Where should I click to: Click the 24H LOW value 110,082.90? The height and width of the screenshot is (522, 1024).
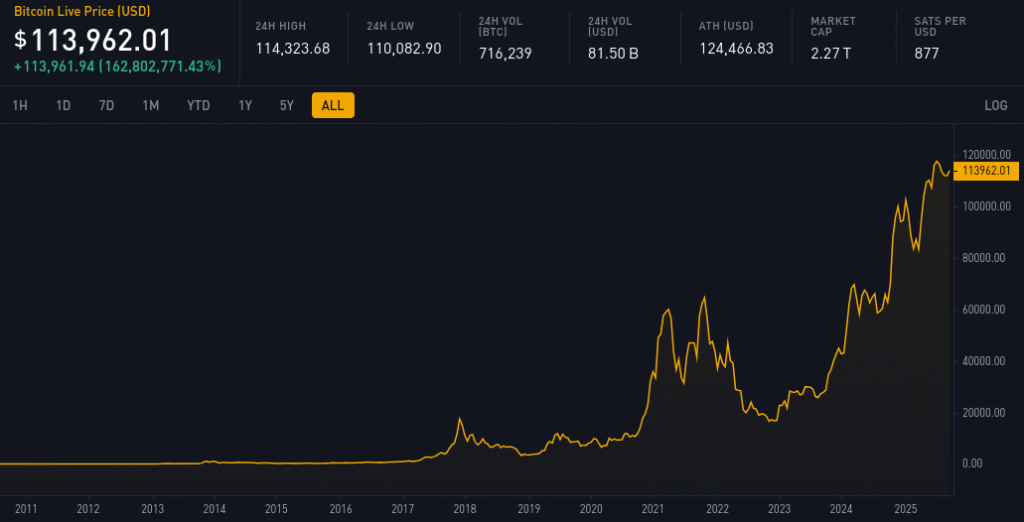[x=404, y=49]
